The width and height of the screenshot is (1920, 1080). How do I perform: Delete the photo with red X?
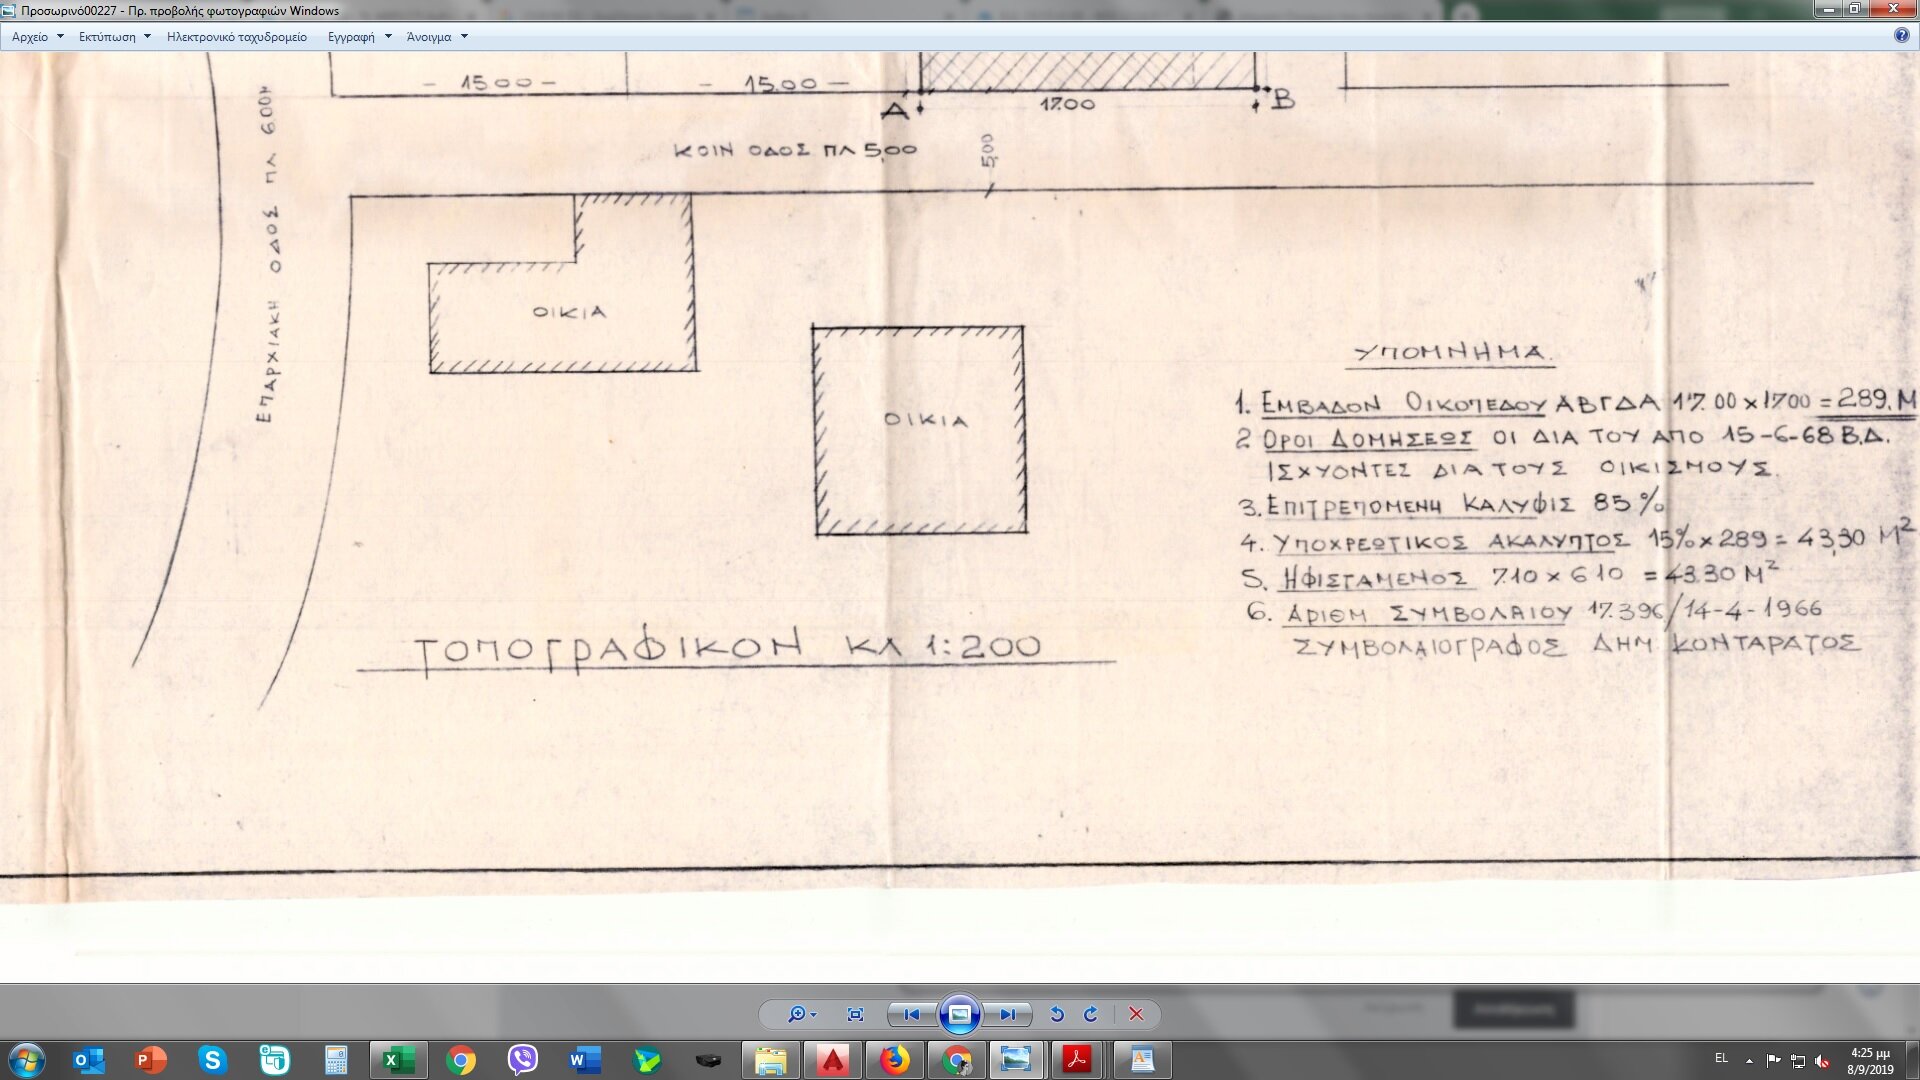1136,1014
